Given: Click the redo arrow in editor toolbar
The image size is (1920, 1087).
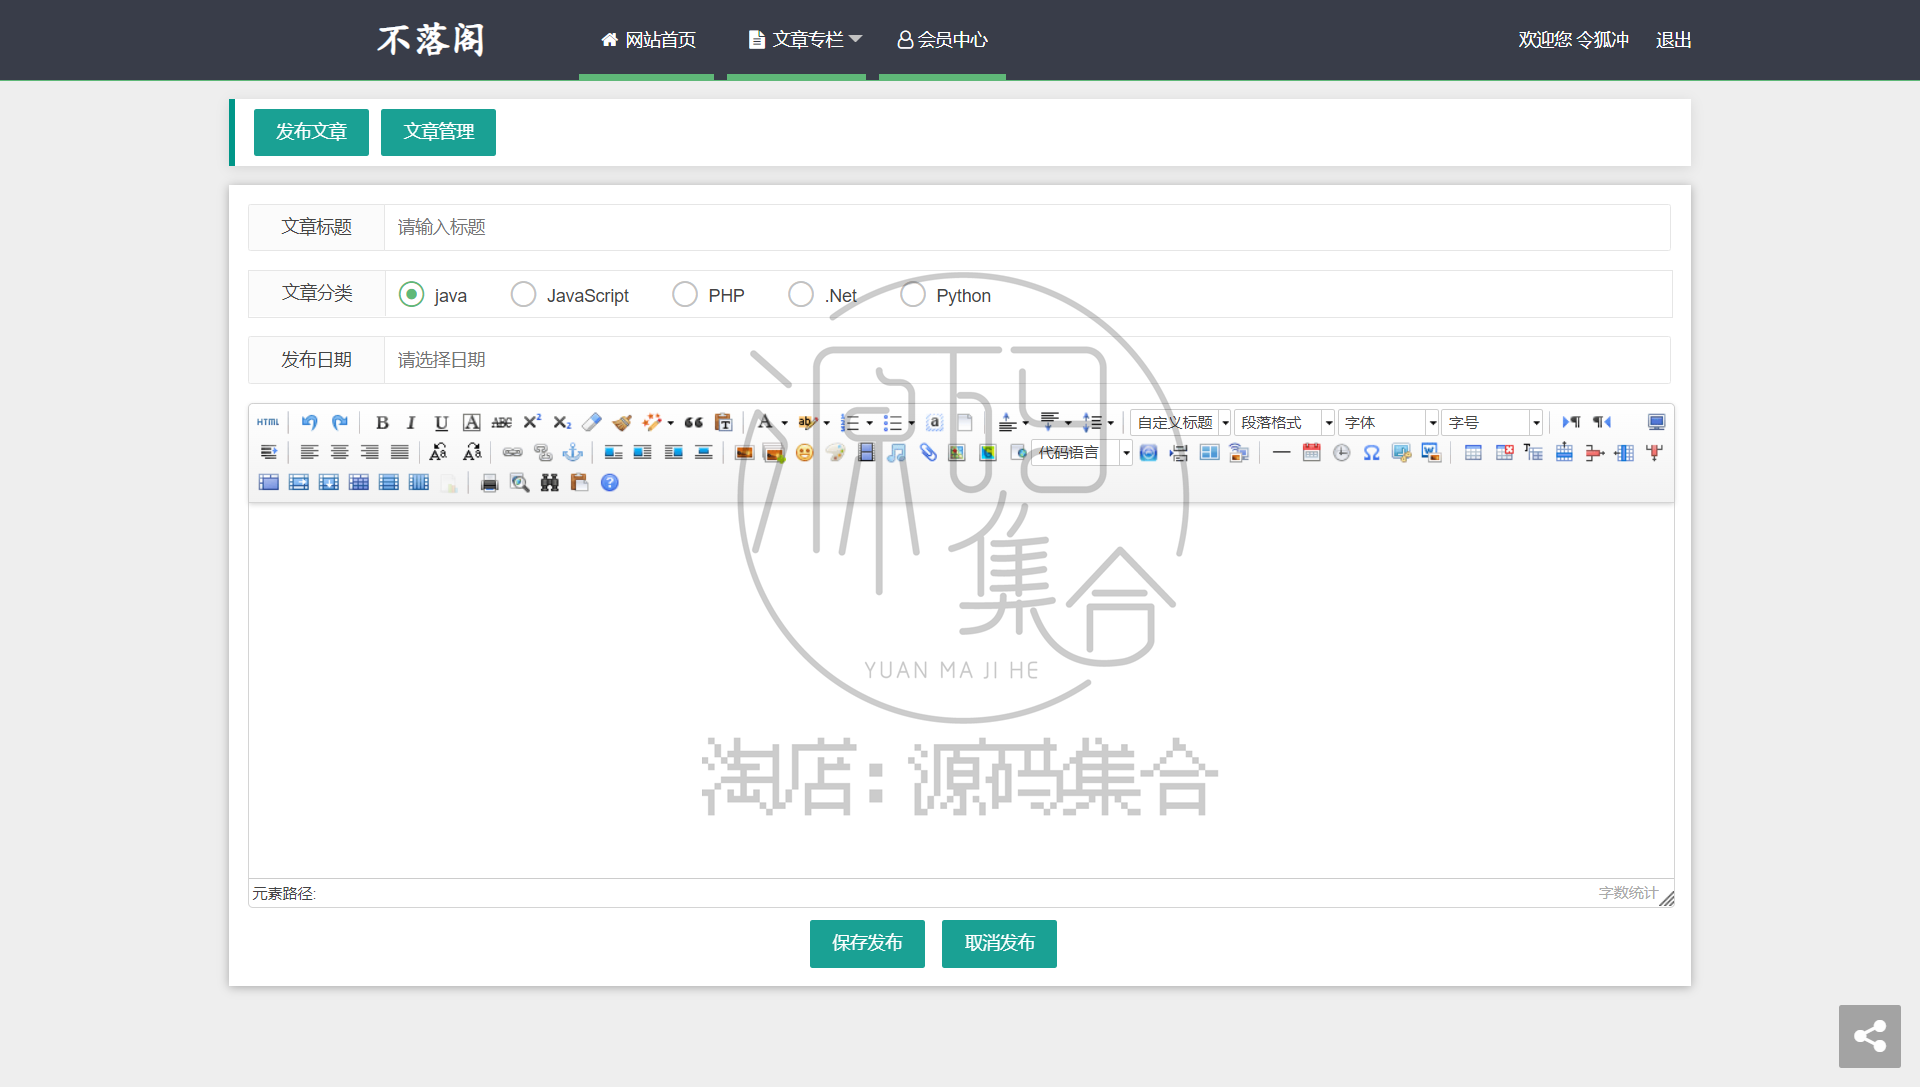Looking at the screenshot, I should [x=340, y=423].
